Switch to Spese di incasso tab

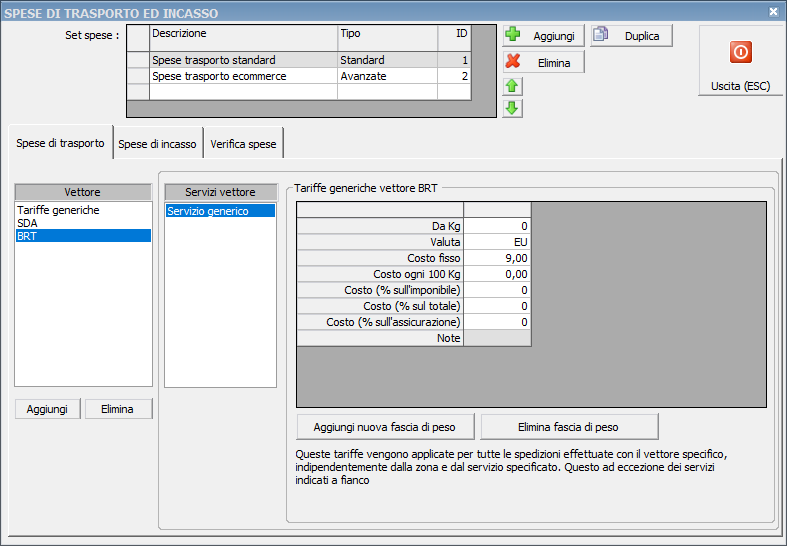pos(158,144)
